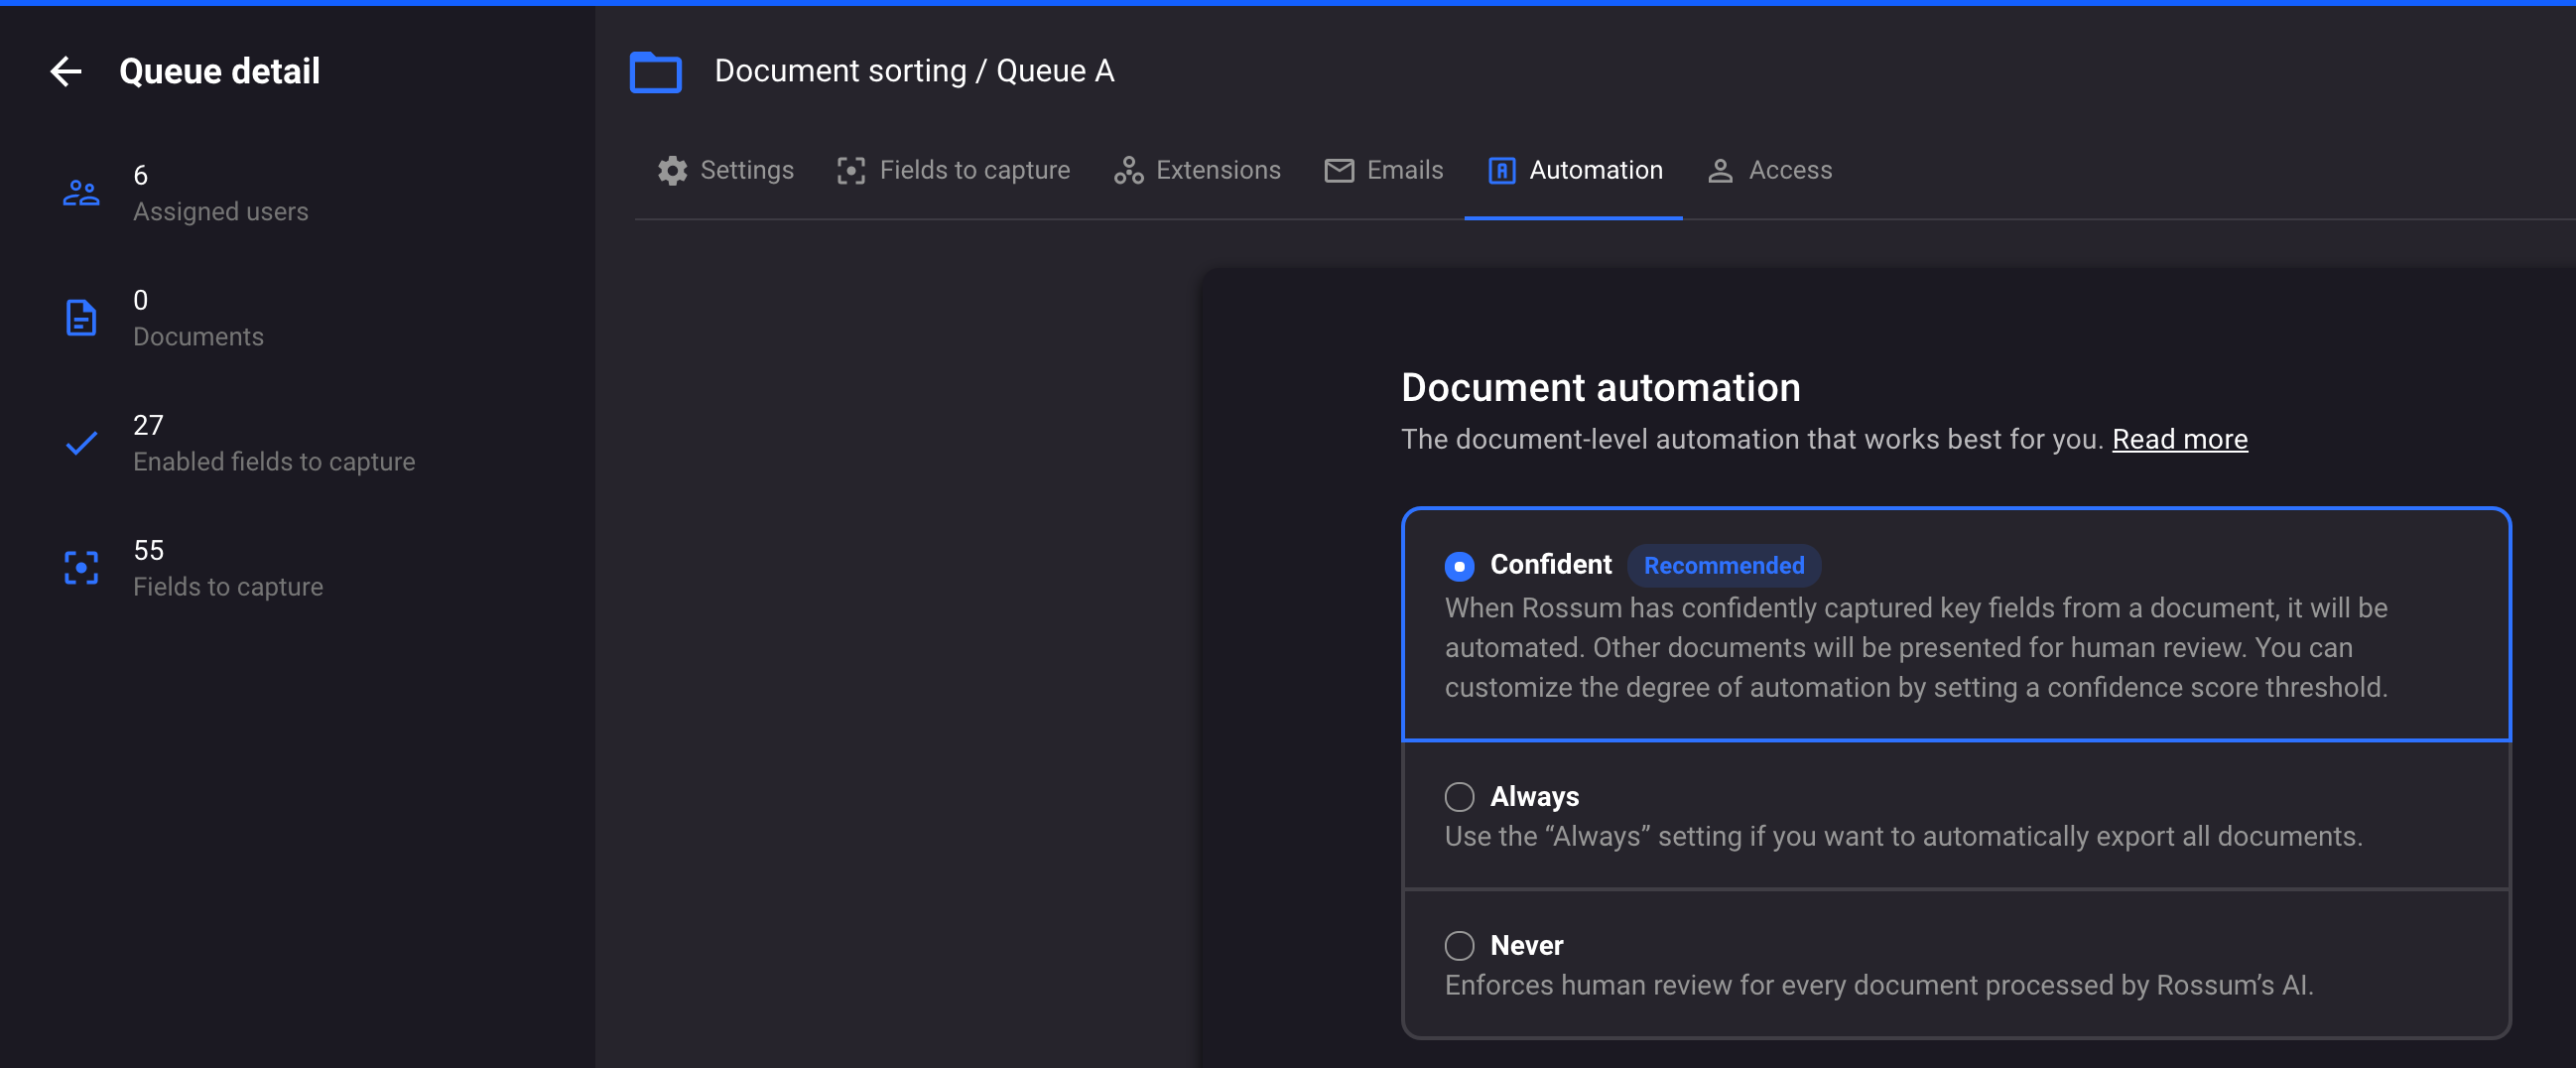Click the Extensions nodes icon

(1129, 171)
